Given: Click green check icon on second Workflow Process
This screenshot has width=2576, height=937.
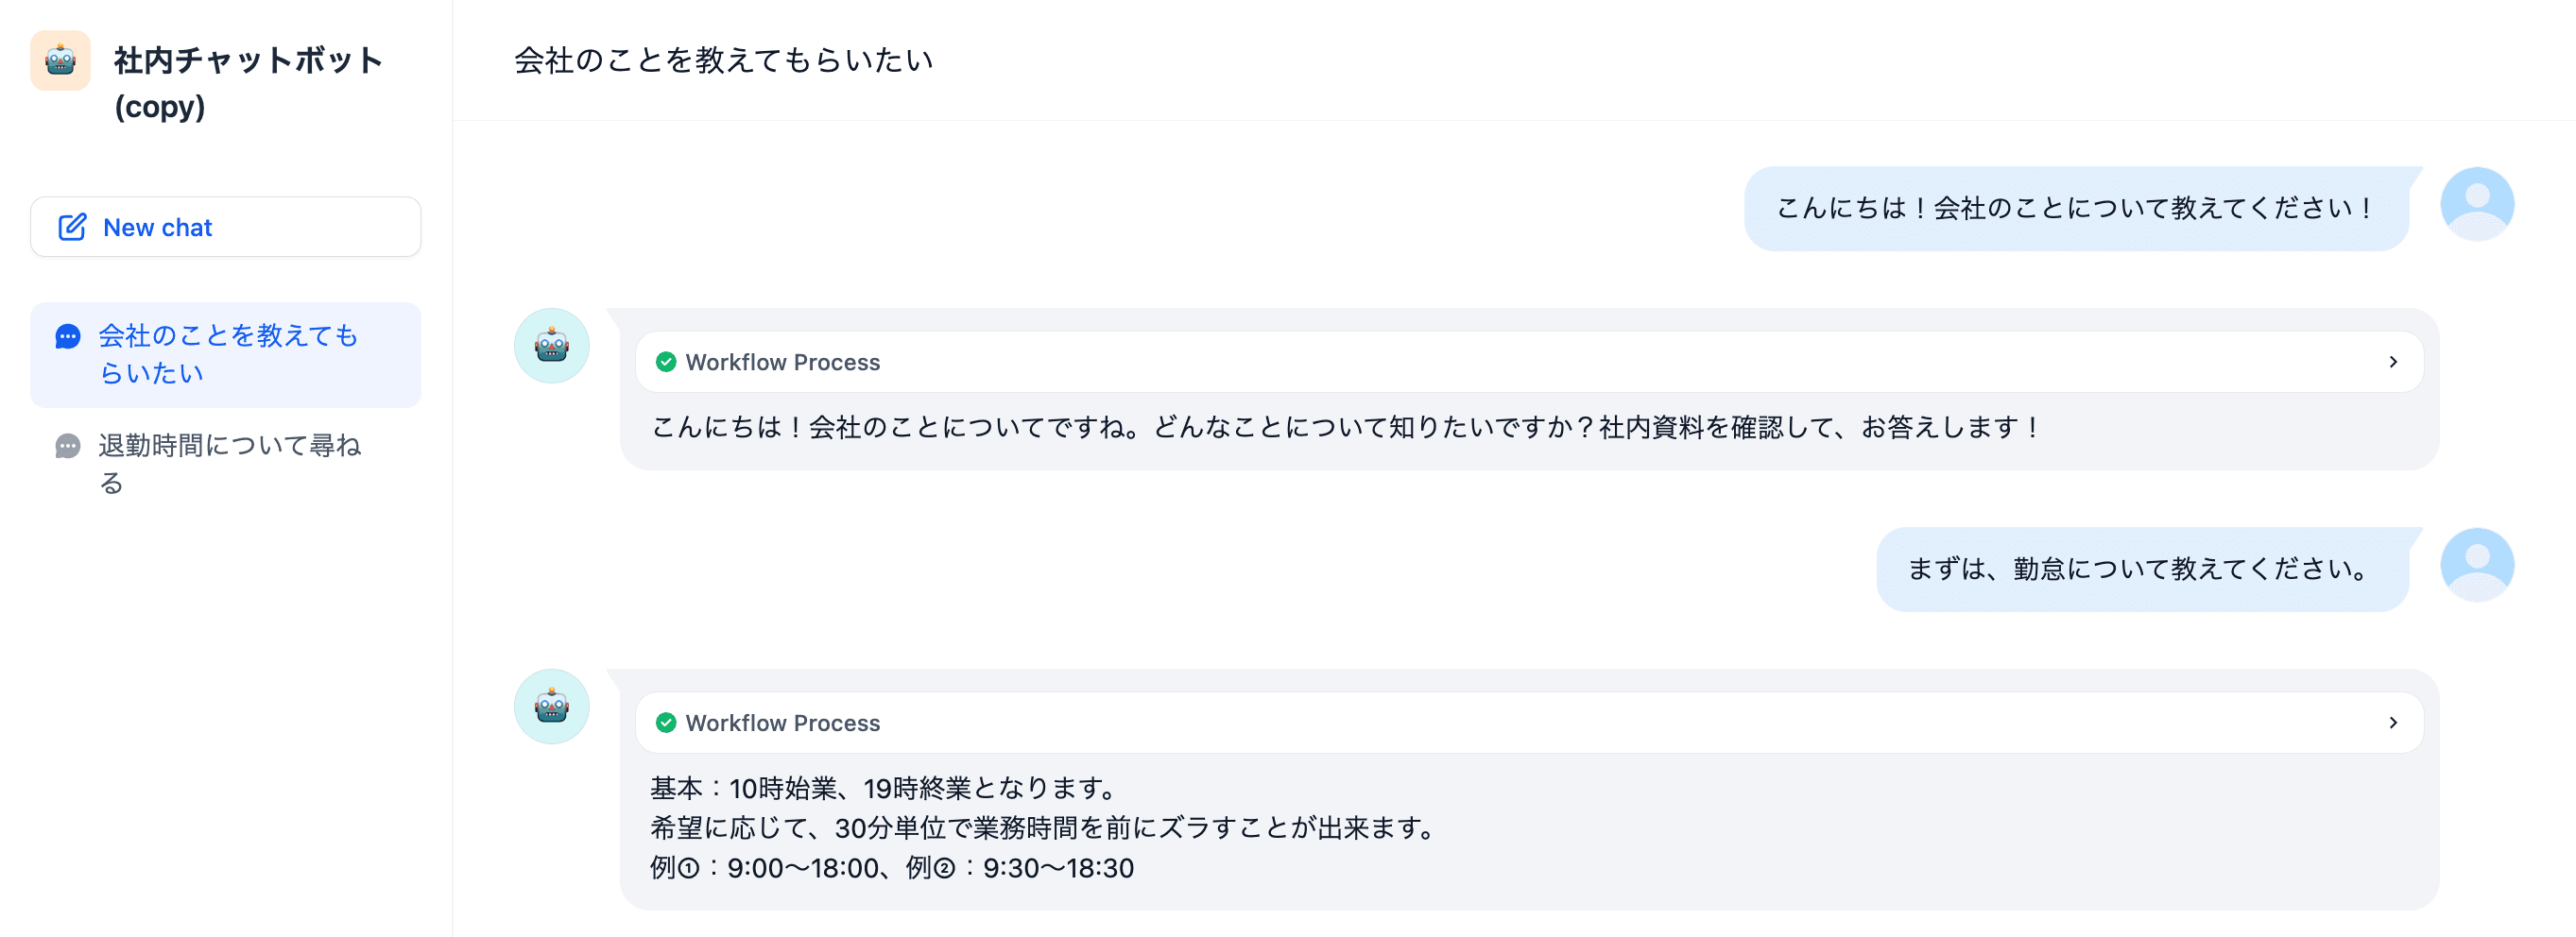Looking at the screenshot, I should click(x=666, y=723).
